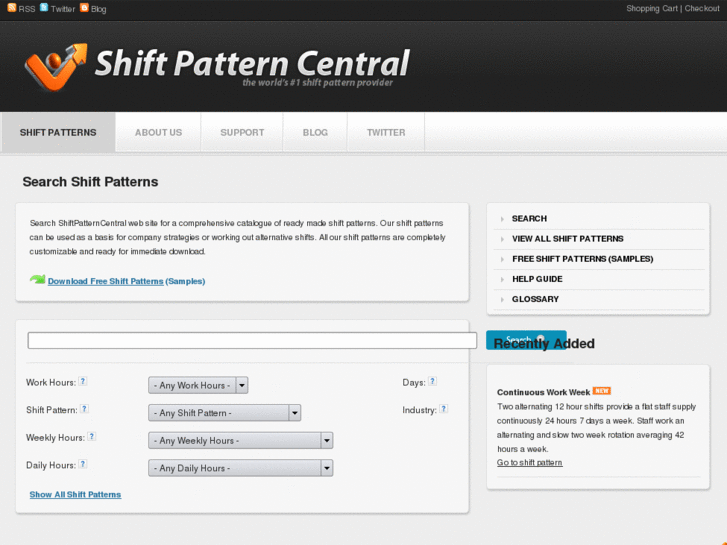The image size is (727, 545).
Task: Click the help icon beside Days
Action: pos(433,381)
